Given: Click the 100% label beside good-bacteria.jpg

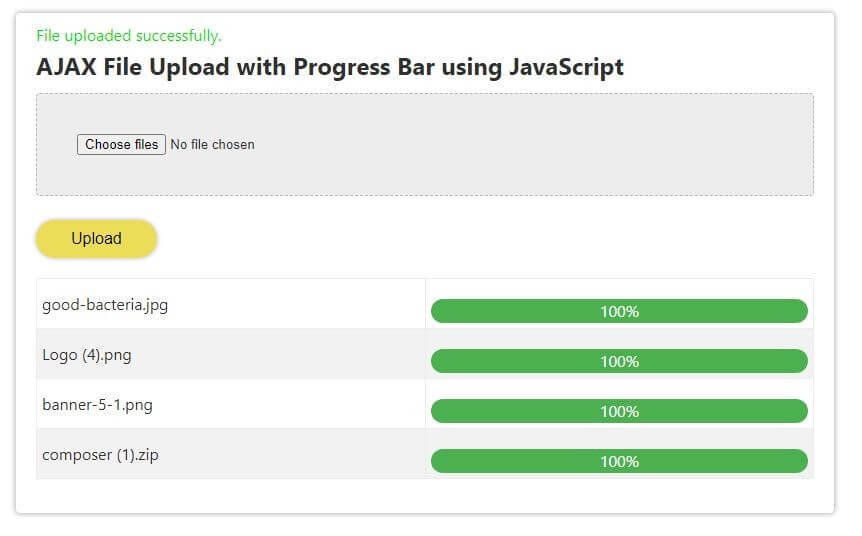Looking at the screenshot, I should pos(619,312).
